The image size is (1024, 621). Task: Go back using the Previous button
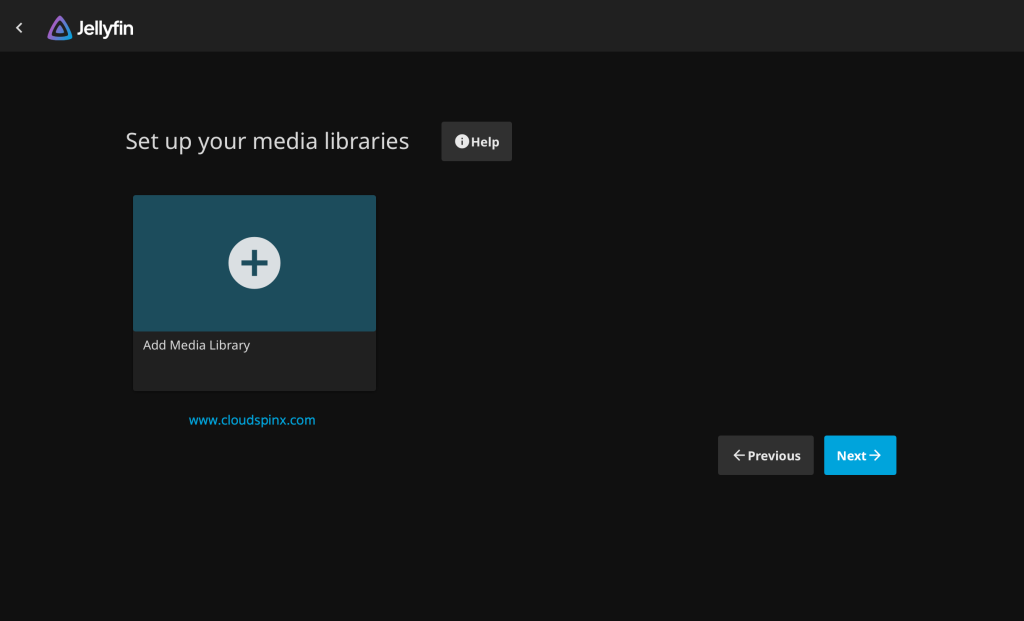765,455
